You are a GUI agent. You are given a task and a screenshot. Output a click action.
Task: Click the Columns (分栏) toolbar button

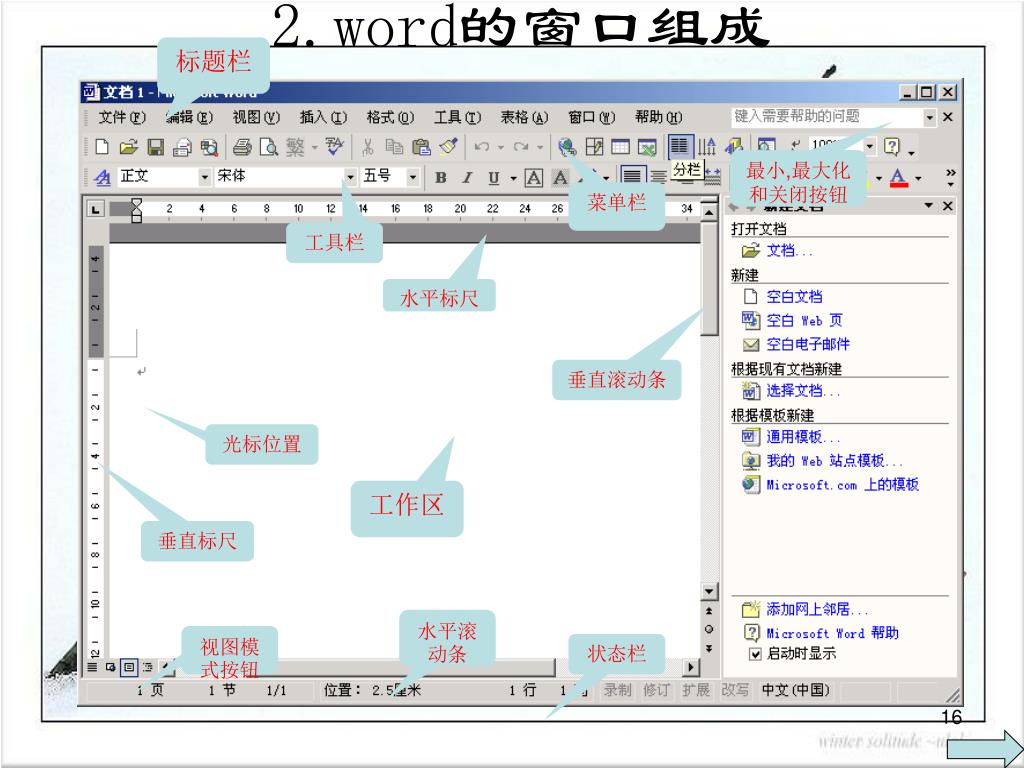(680, 146)
